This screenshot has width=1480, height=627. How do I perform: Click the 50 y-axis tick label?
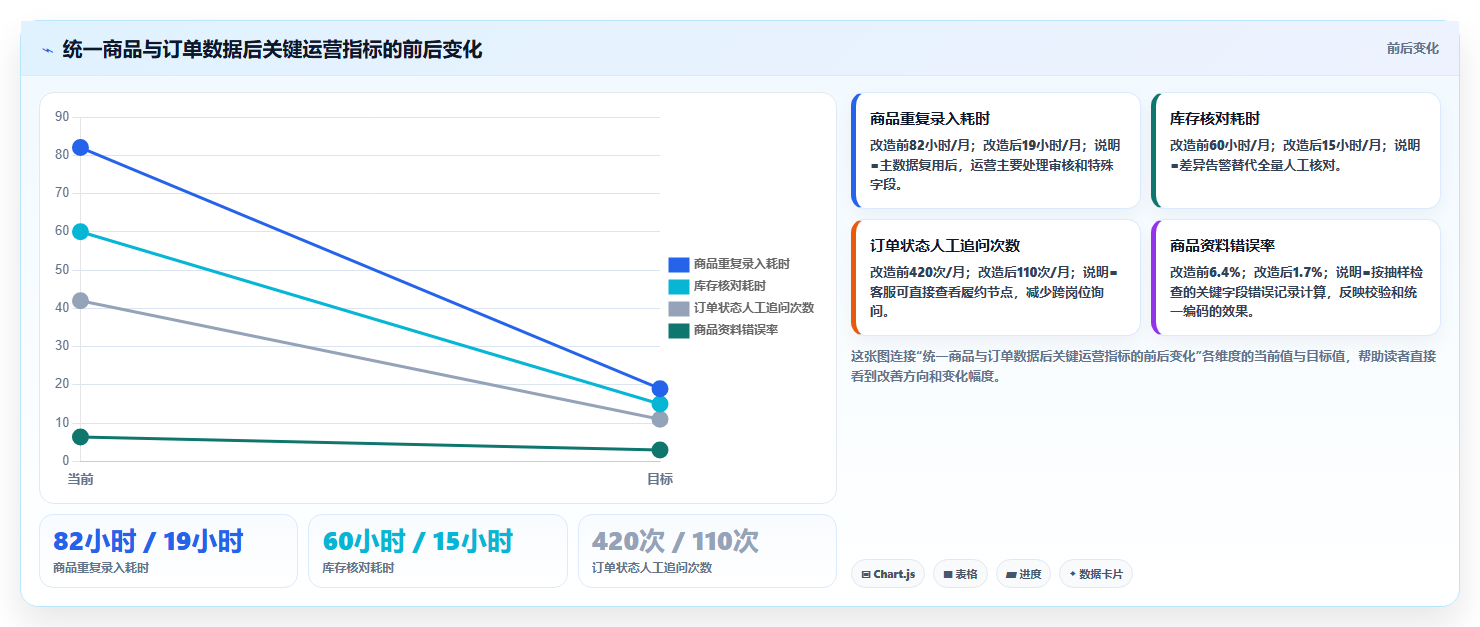coord(62,270)
